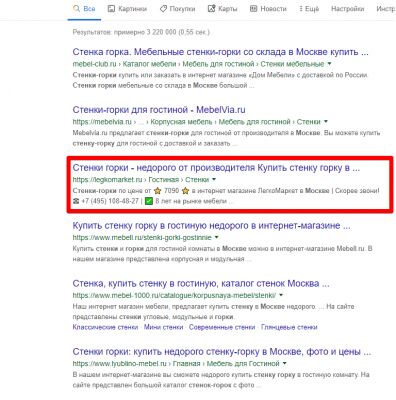
Task: Click the mebel-1000.ru catalogue URL
Action: [174, 295]
